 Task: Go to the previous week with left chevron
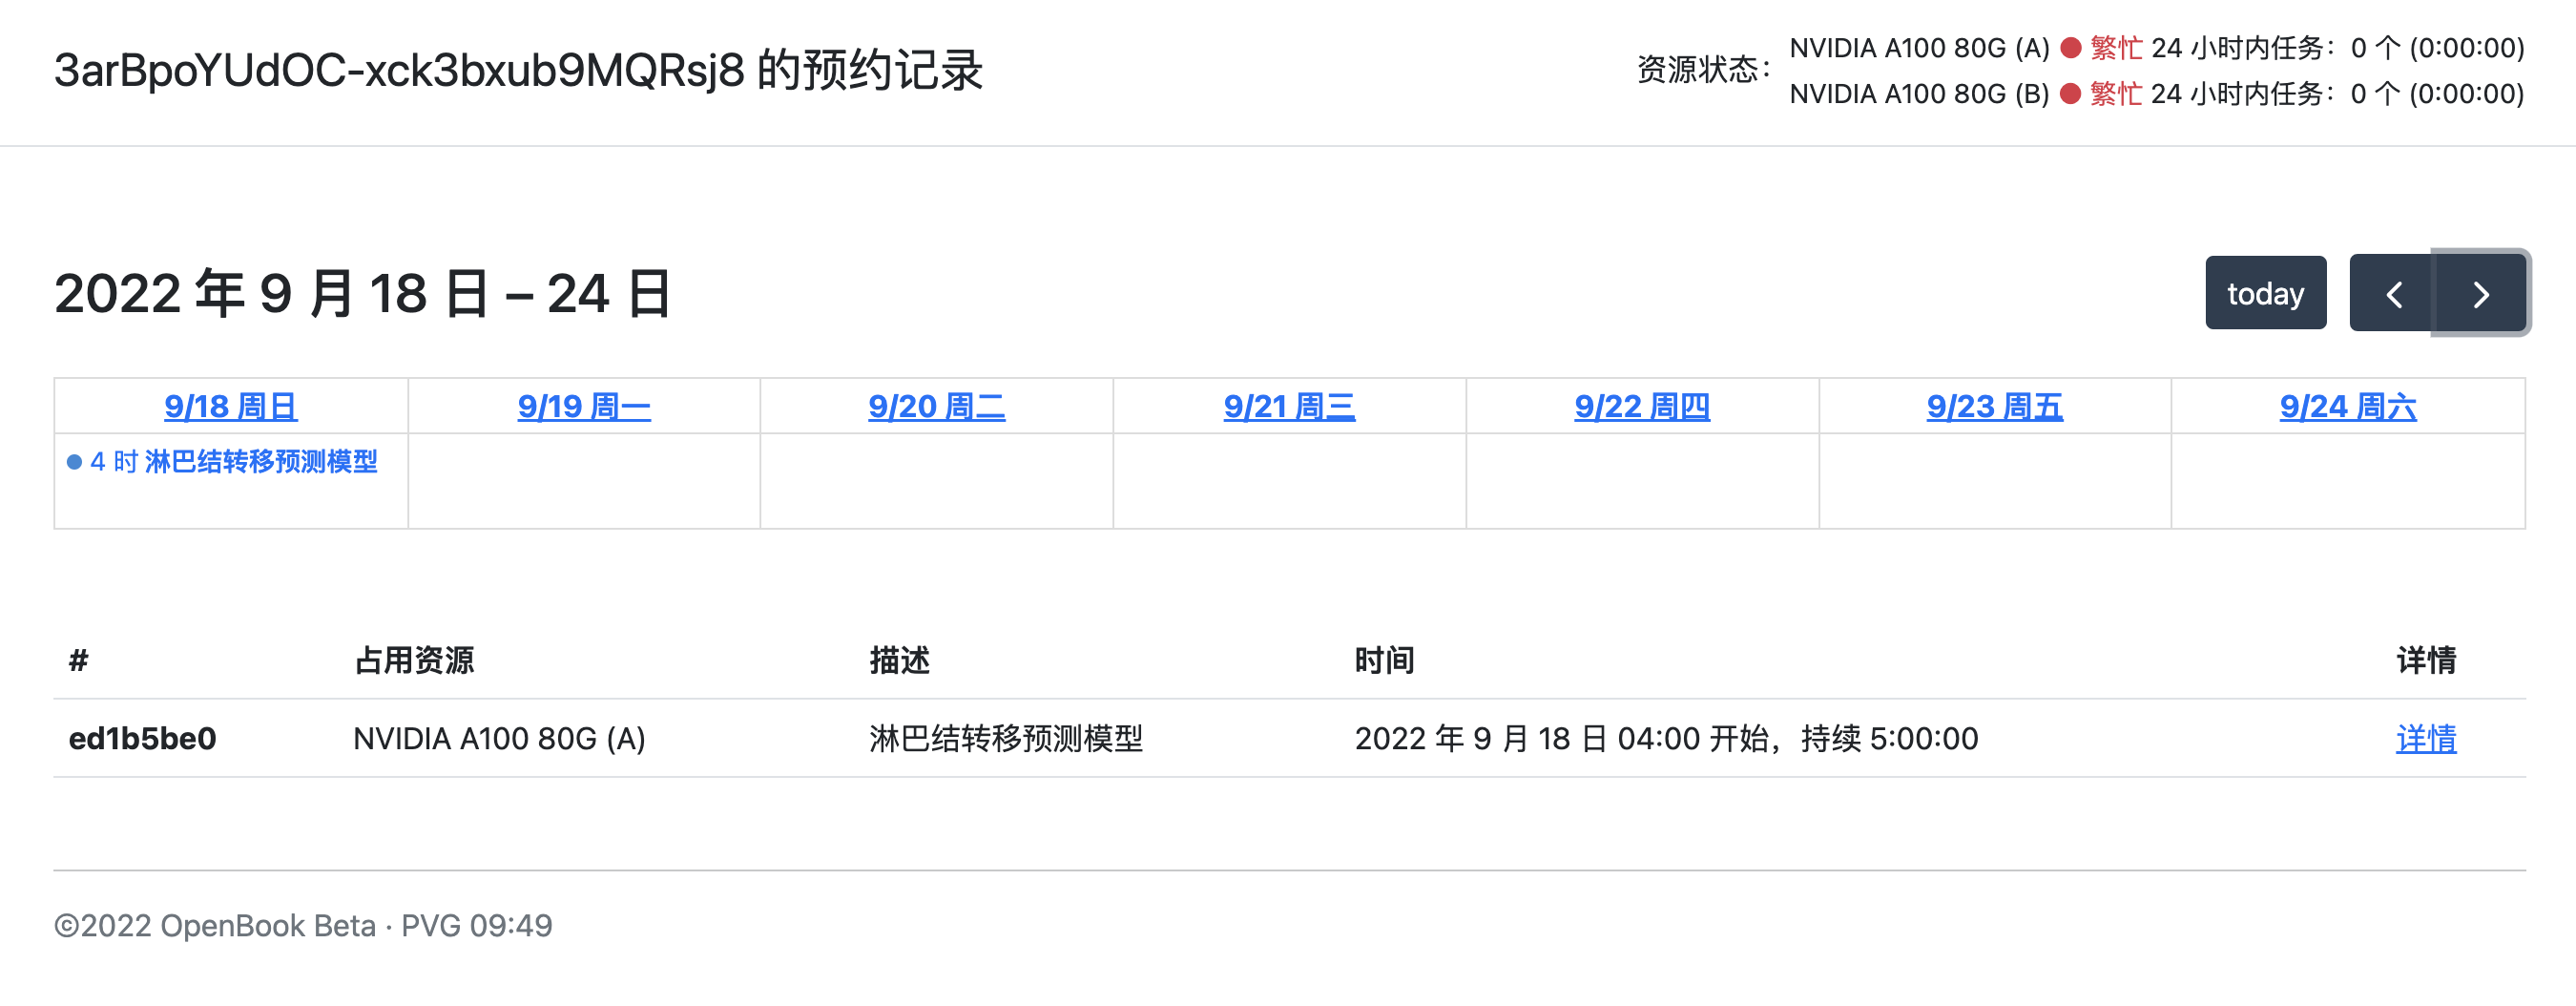pyautogui.click(x=2392, y=293)
